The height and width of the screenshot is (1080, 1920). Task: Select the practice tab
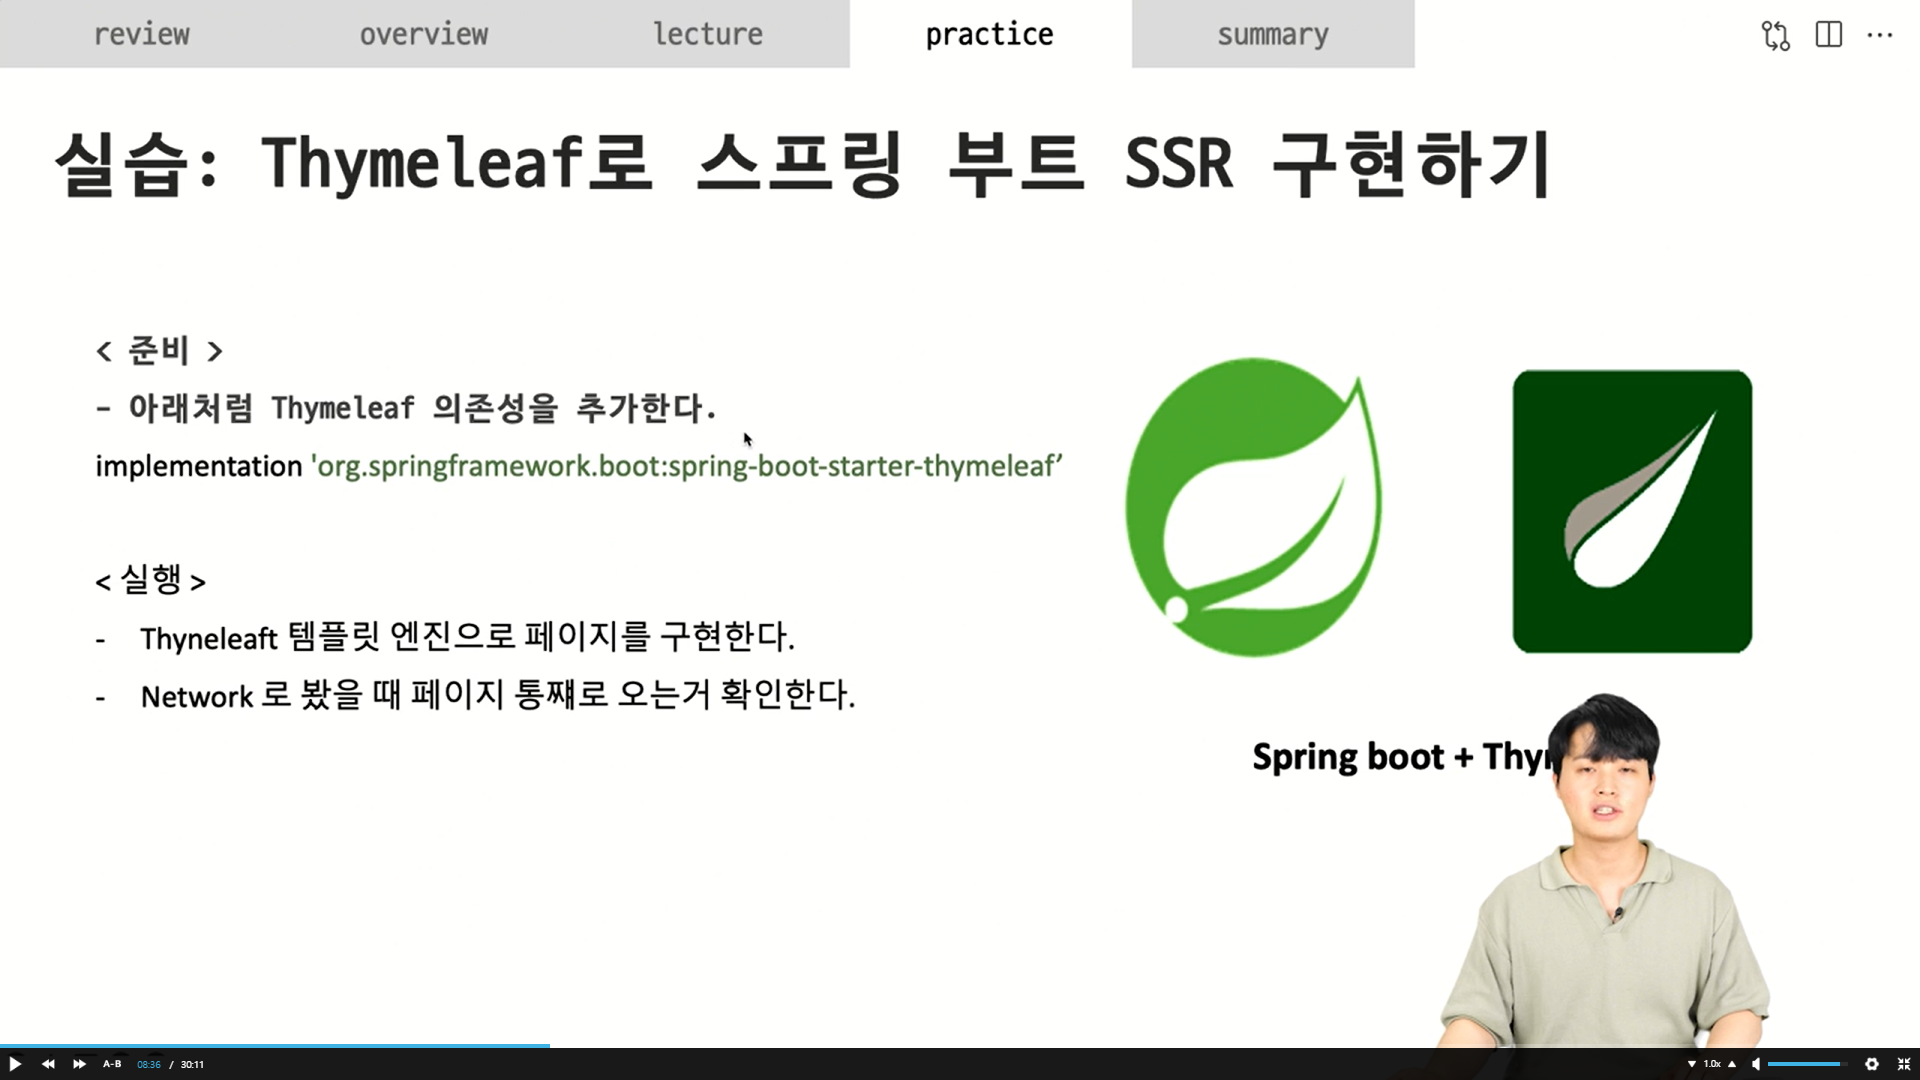coord(990,34)
